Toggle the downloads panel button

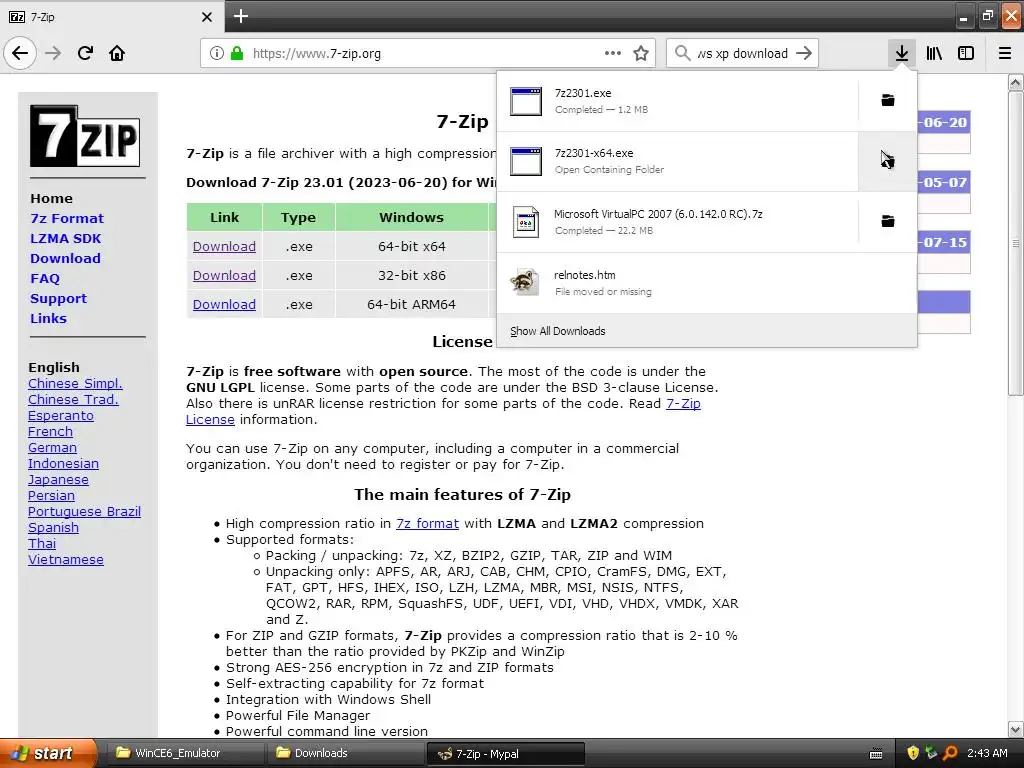tap(901, 53)
